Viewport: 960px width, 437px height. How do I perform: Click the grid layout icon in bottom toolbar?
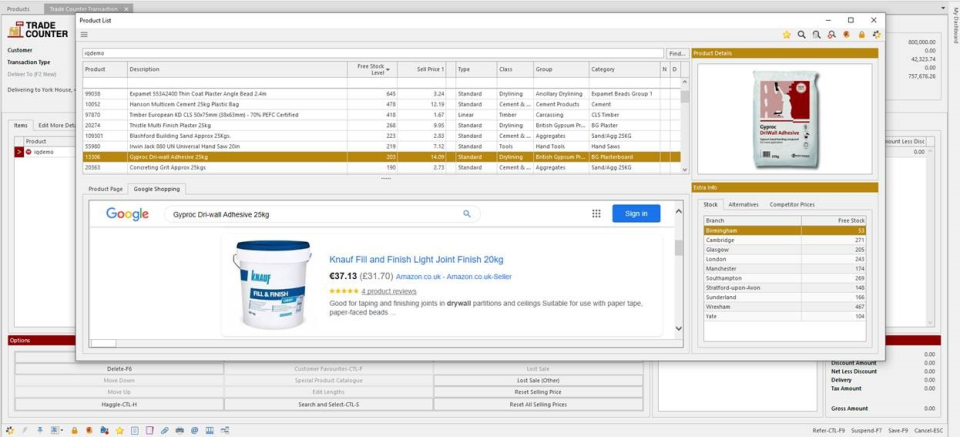pyautogui.click(x=54, y=430)
